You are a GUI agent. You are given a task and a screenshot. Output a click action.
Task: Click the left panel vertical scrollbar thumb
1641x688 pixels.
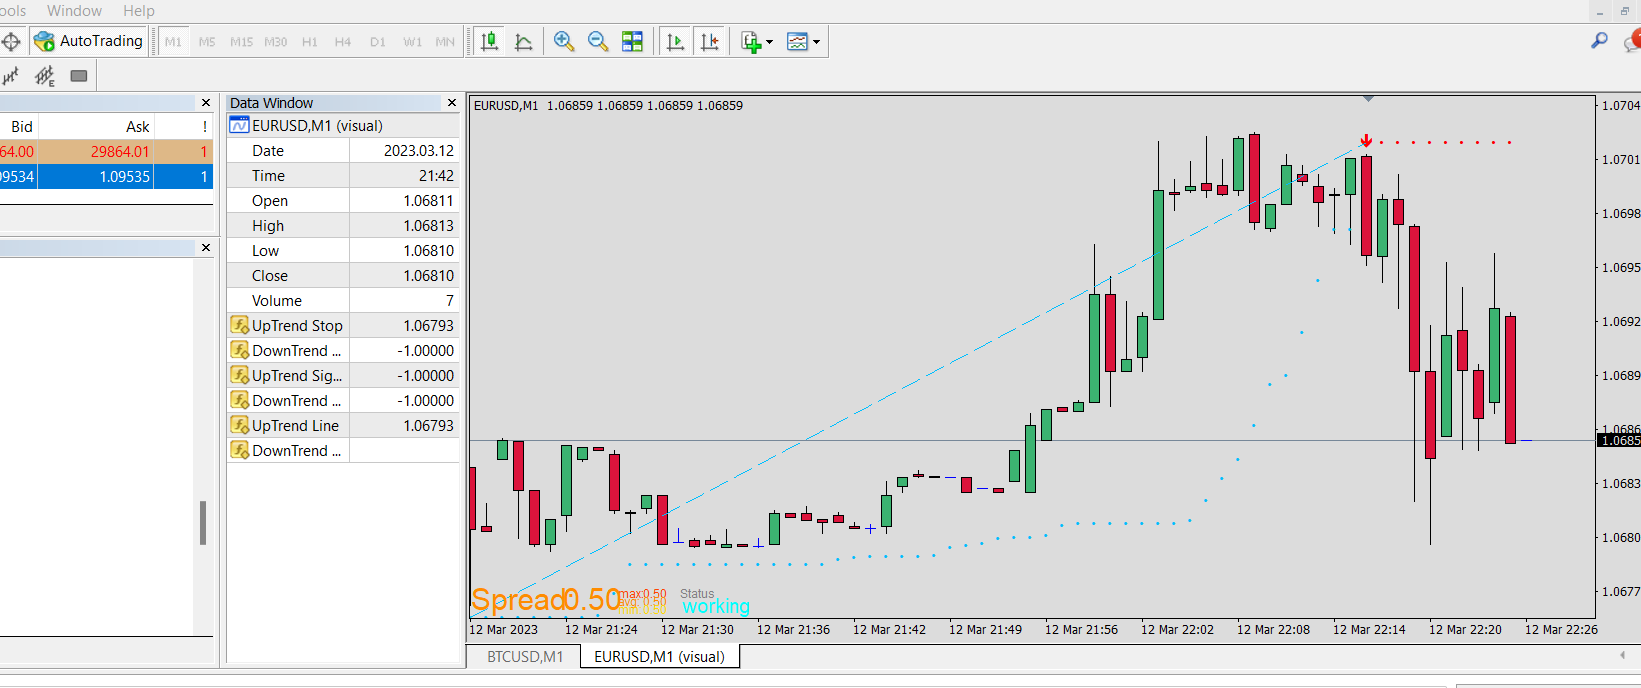pyautogui.click(x=203, y=523)
